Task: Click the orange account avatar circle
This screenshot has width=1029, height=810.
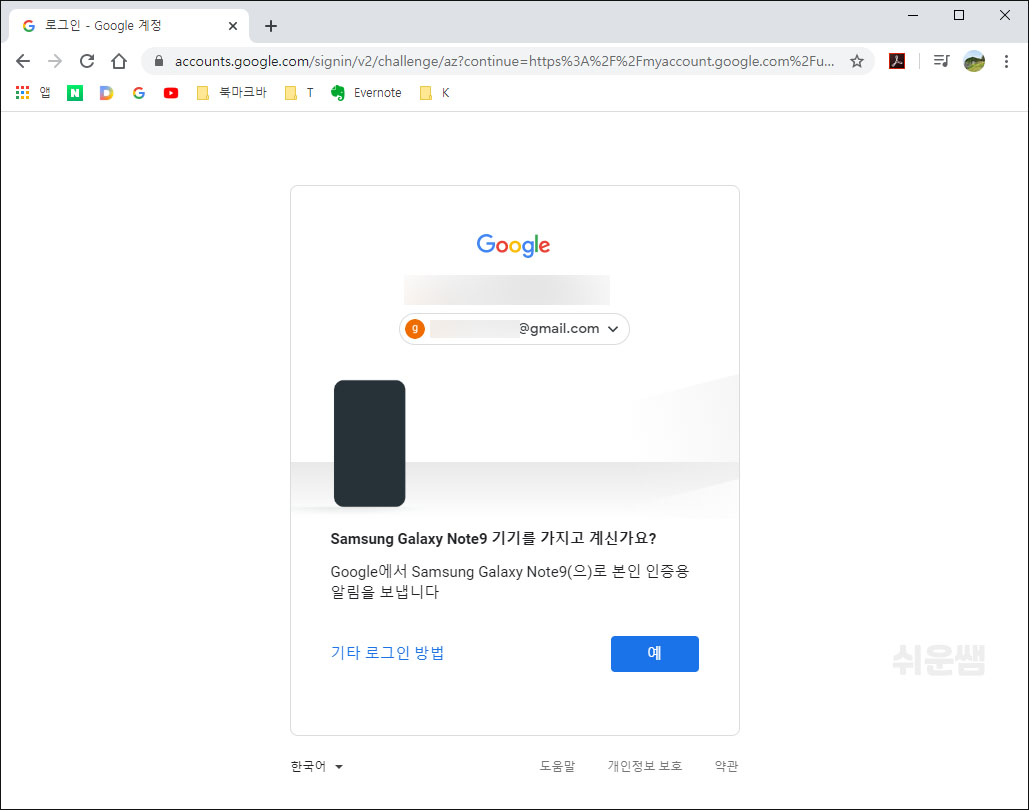Action: (x=415, y=329)
